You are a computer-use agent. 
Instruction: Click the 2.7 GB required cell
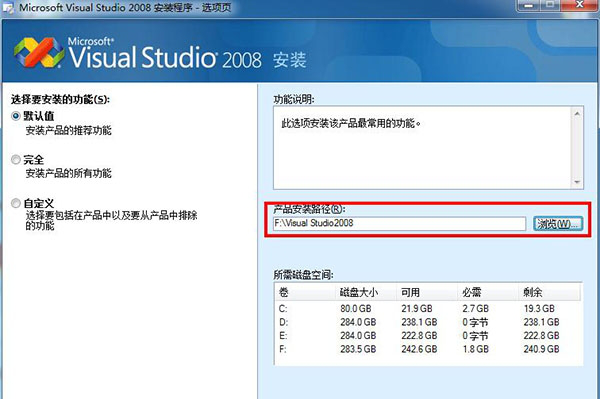point(476,308)
